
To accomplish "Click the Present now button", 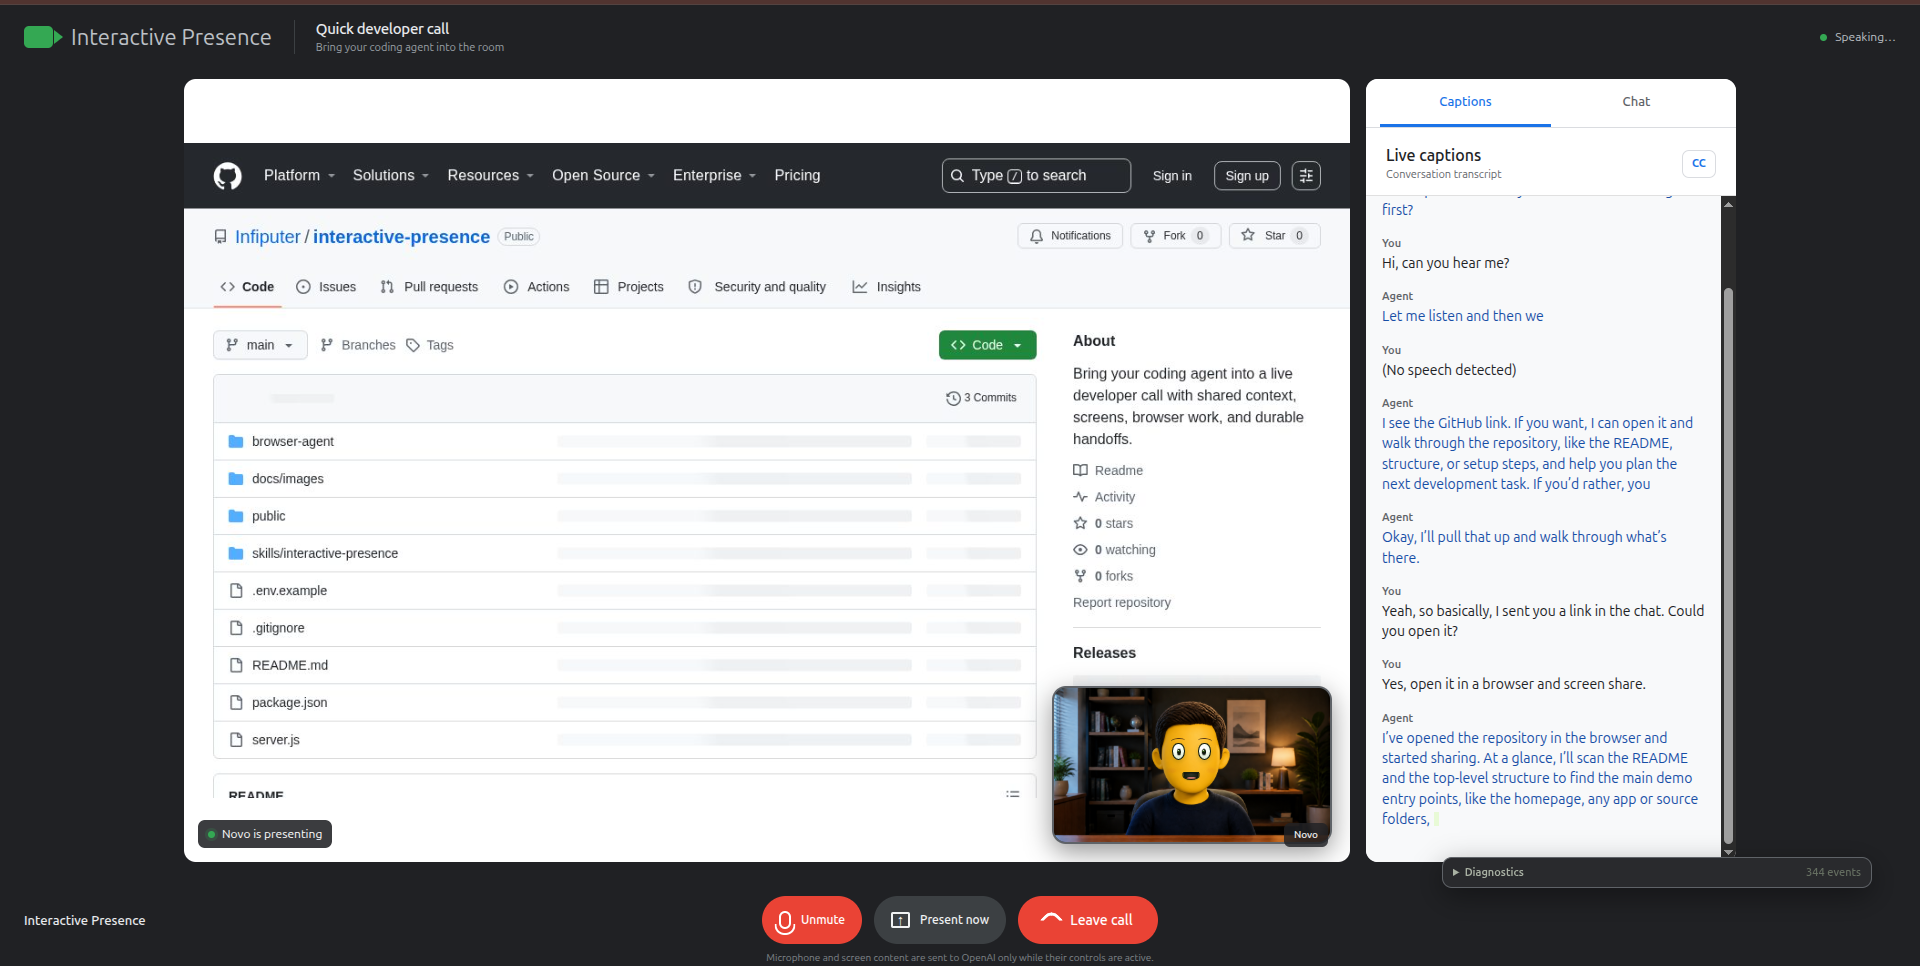I will click(940, 920).
